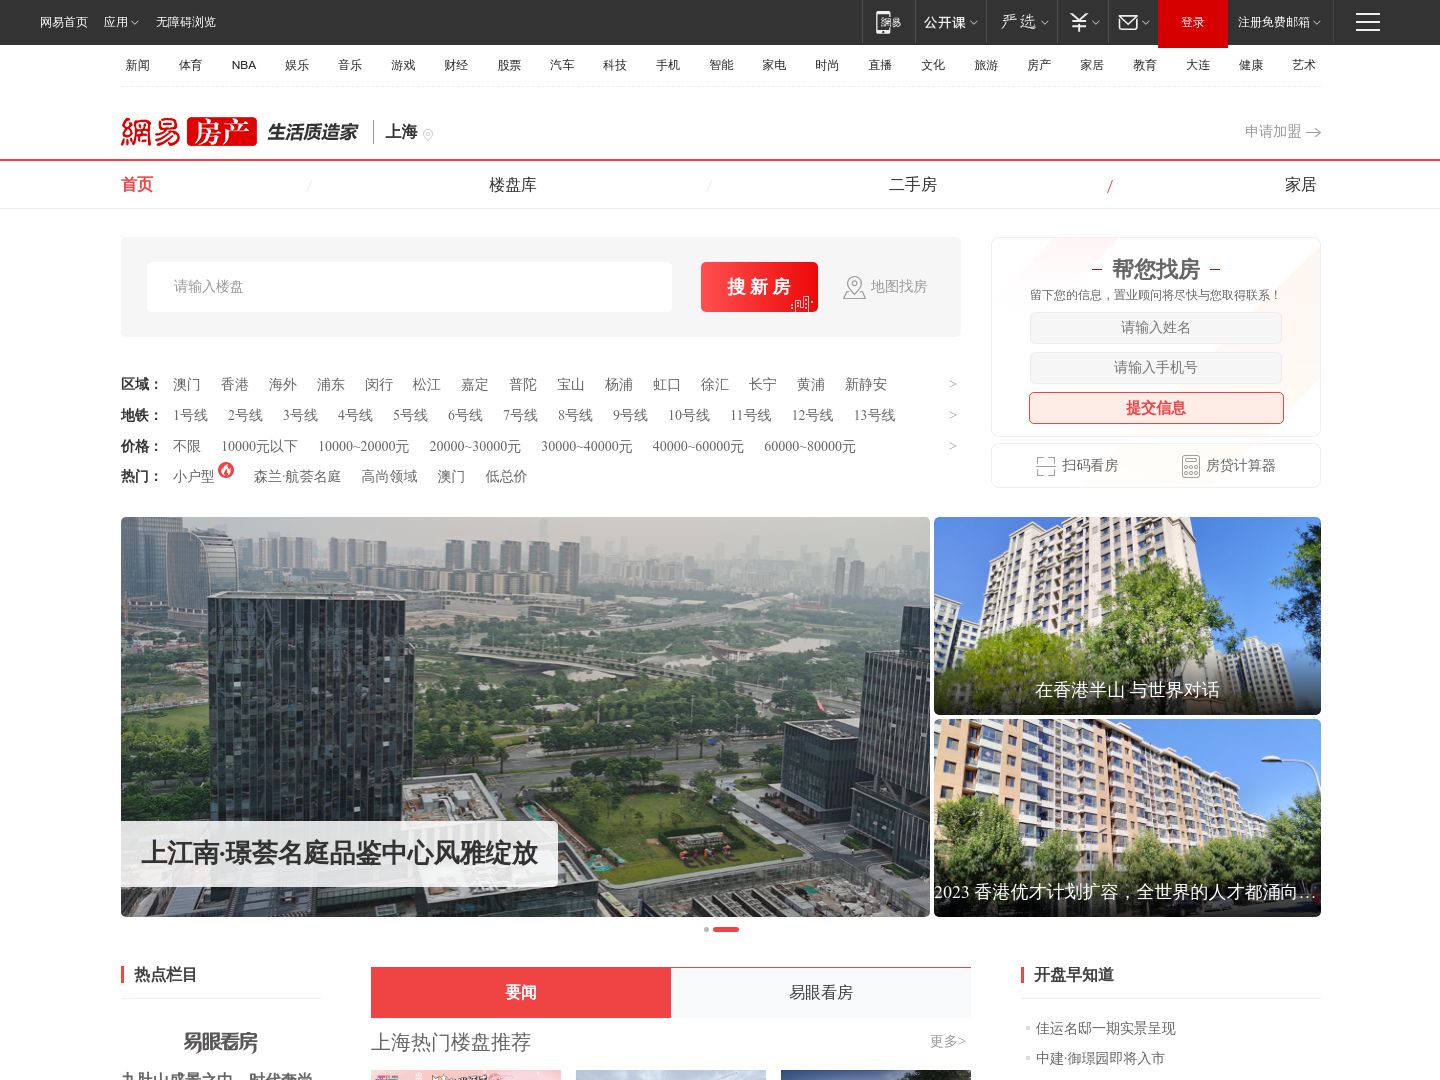Screen dimensions: 1440x1080
Task: Expand the 公开课 dropdown
Action: pos(950,22)
